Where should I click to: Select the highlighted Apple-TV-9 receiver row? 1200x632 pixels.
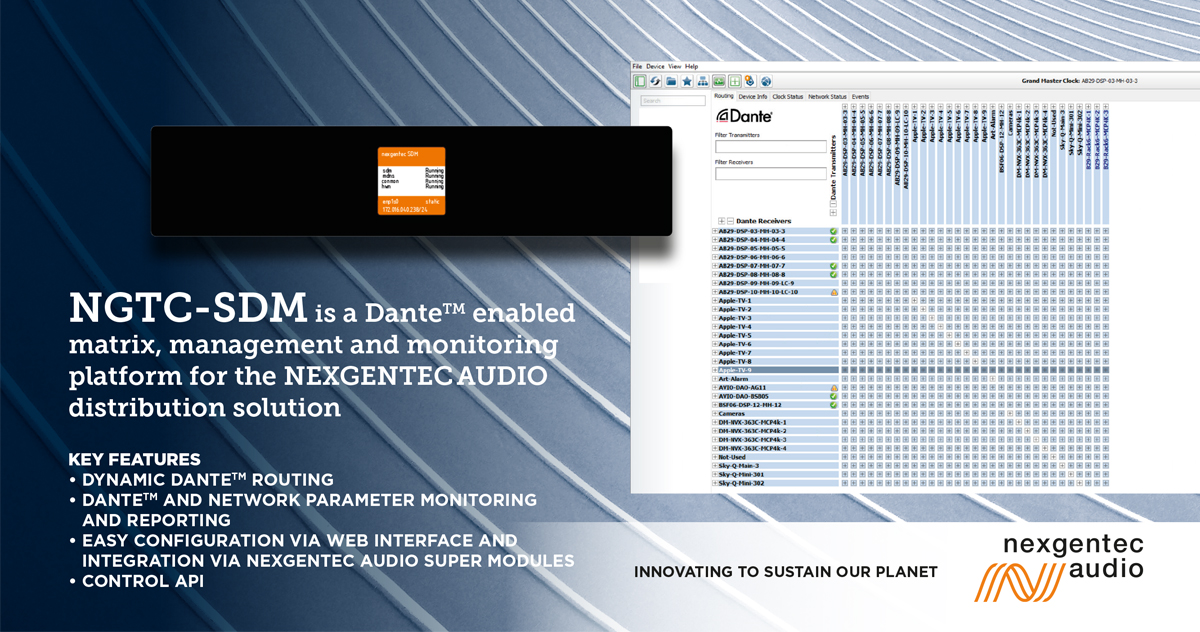(775, 370)
